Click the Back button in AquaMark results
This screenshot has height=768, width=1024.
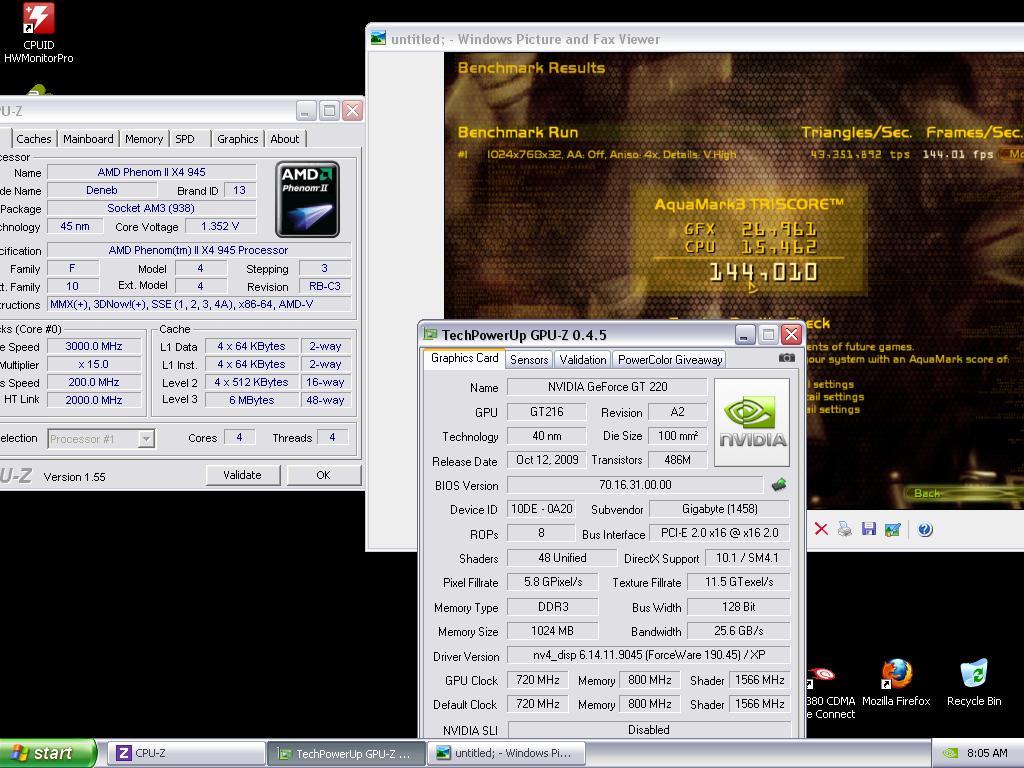[927, 493]
